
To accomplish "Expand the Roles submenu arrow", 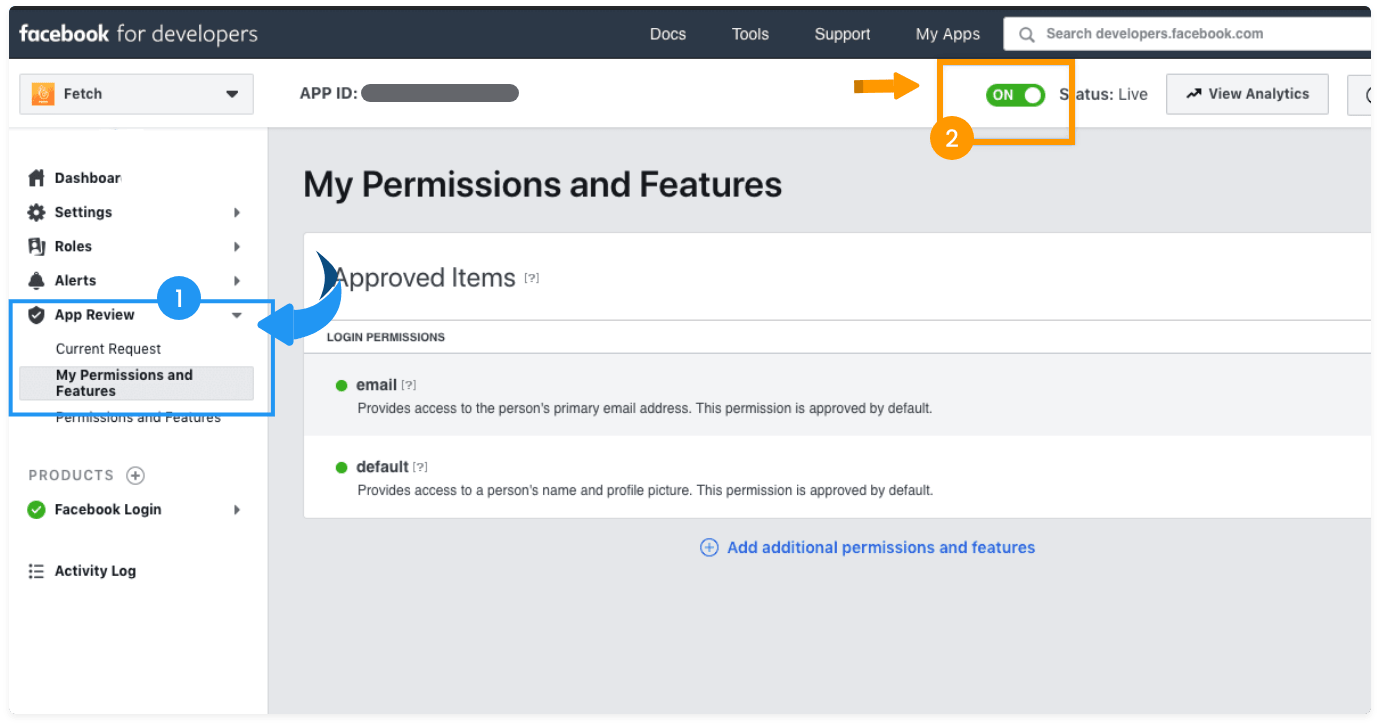I will click(x=237, y=246).
